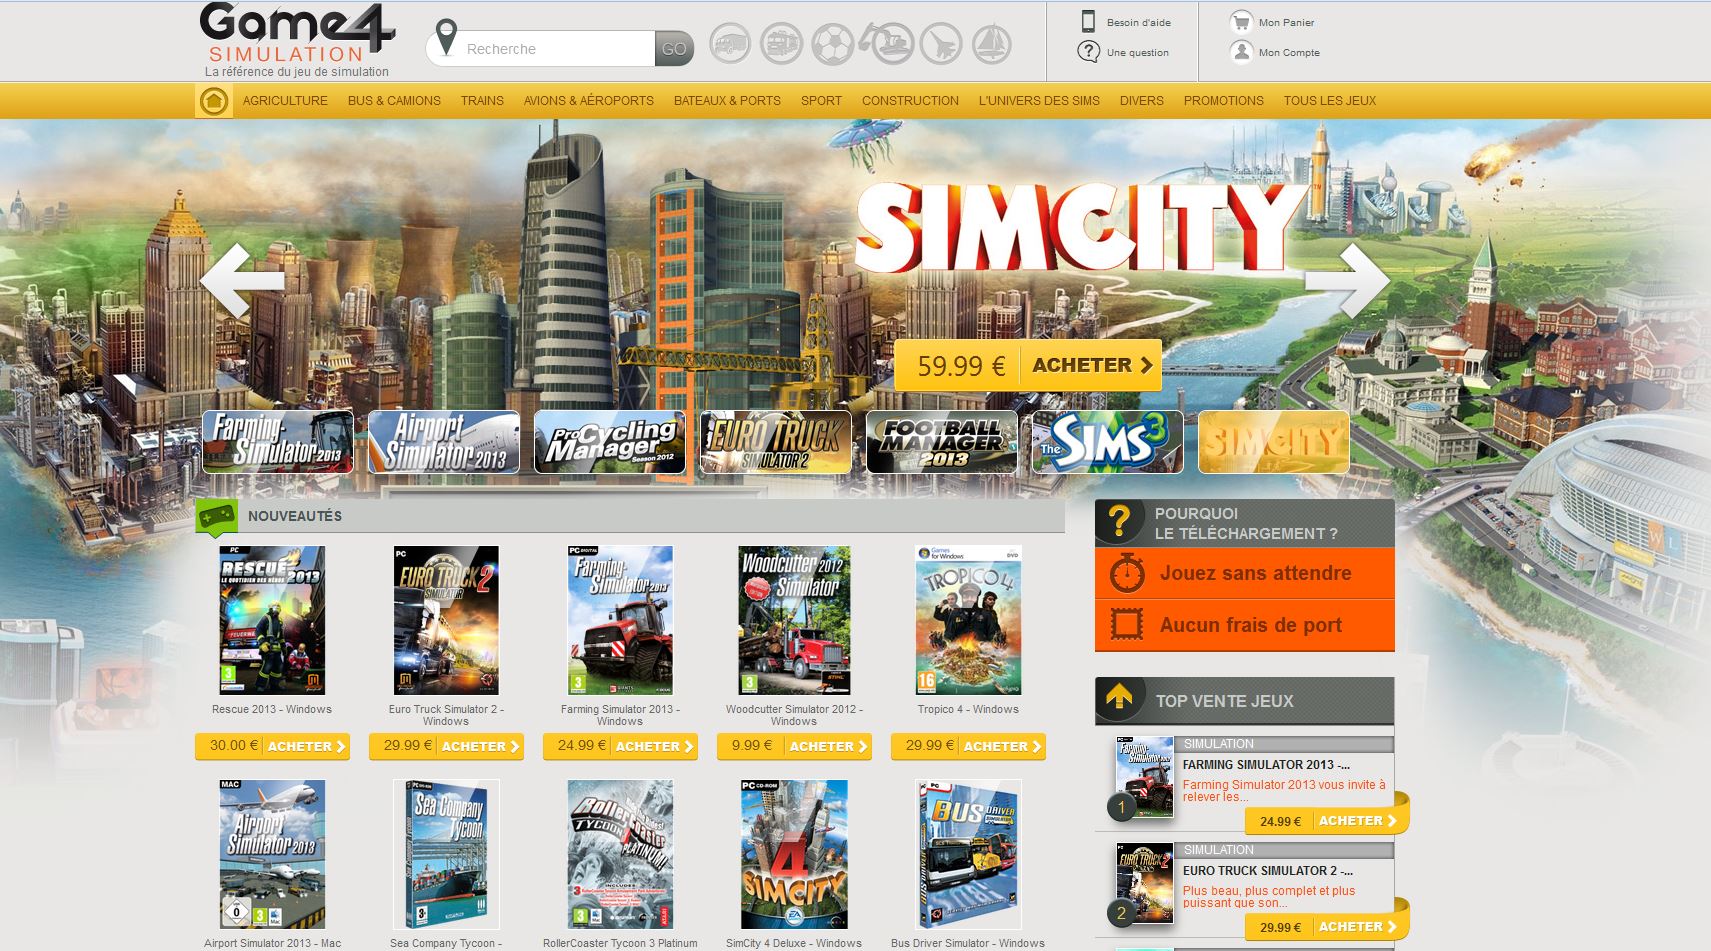1711x951 pixels.
Task: Click the location pin icon in search
Action: (x=446, y=38)
